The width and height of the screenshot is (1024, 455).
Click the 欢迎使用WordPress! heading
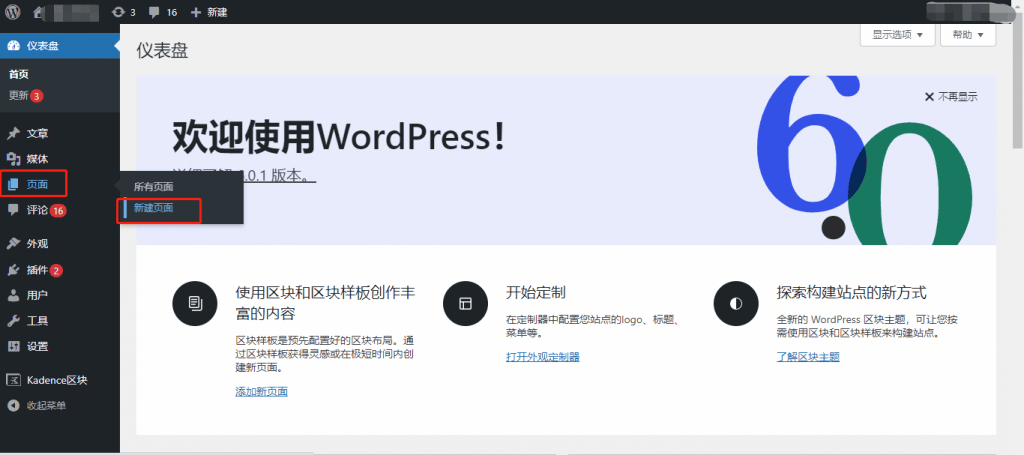[339, 138]
